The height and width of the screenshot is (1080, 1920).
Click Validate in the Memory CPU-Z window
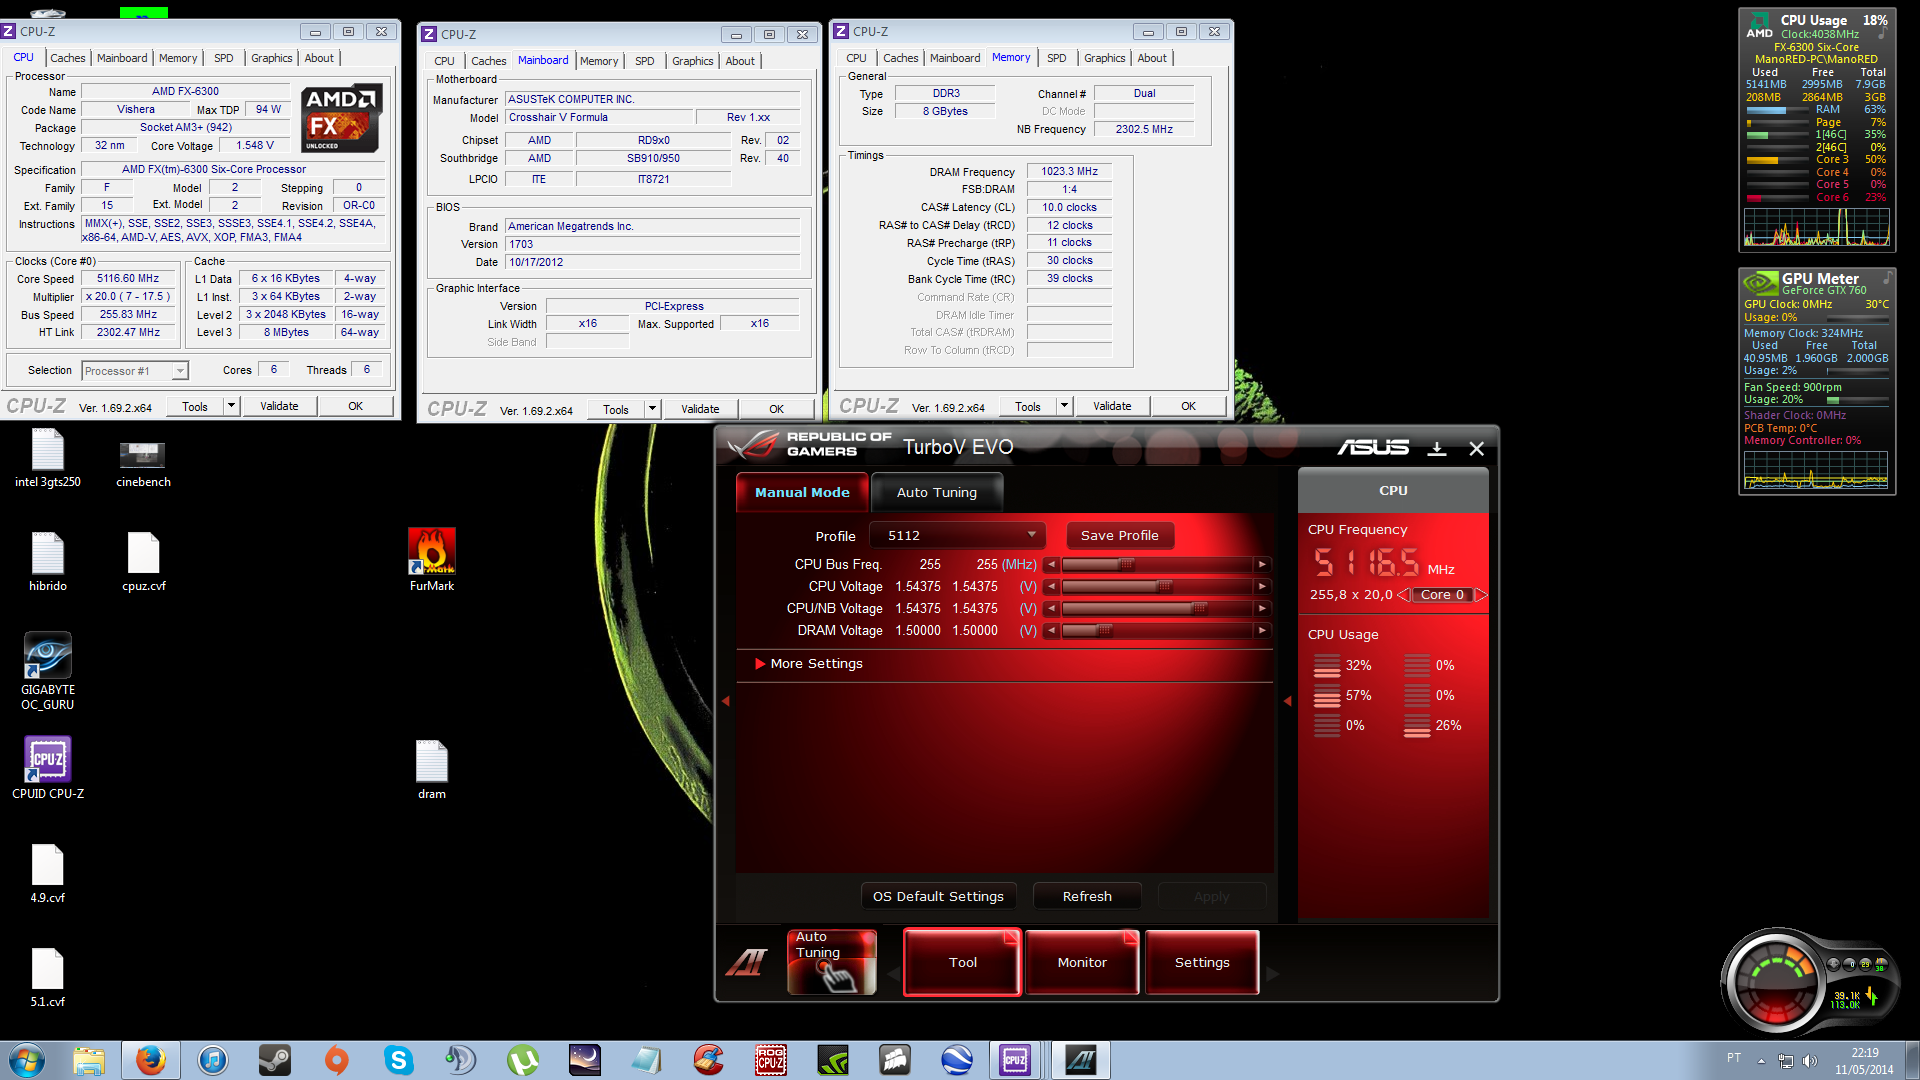pos(1112,406)
